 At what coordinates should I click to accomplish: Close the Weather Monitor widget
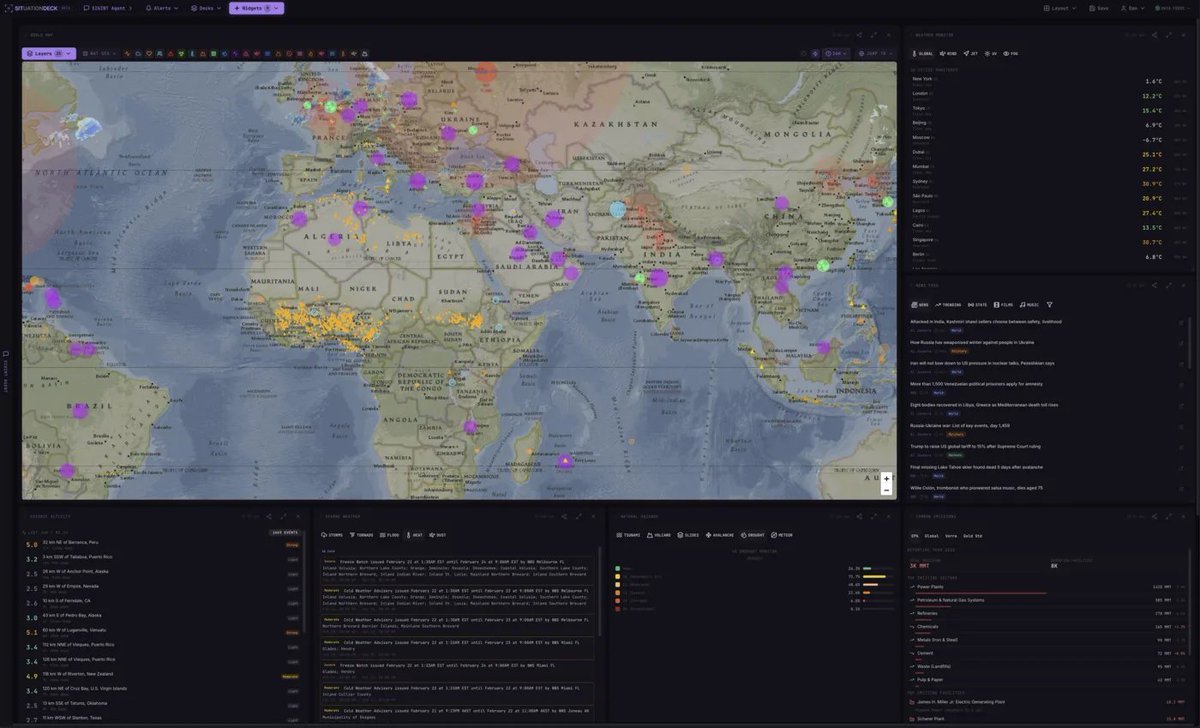point(1183,35)
